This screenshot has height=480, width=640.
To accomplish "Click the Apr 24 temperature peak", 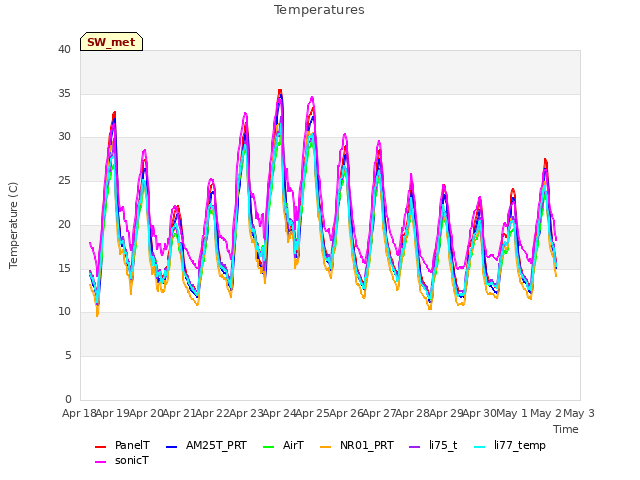I will [x=280, y=91].
